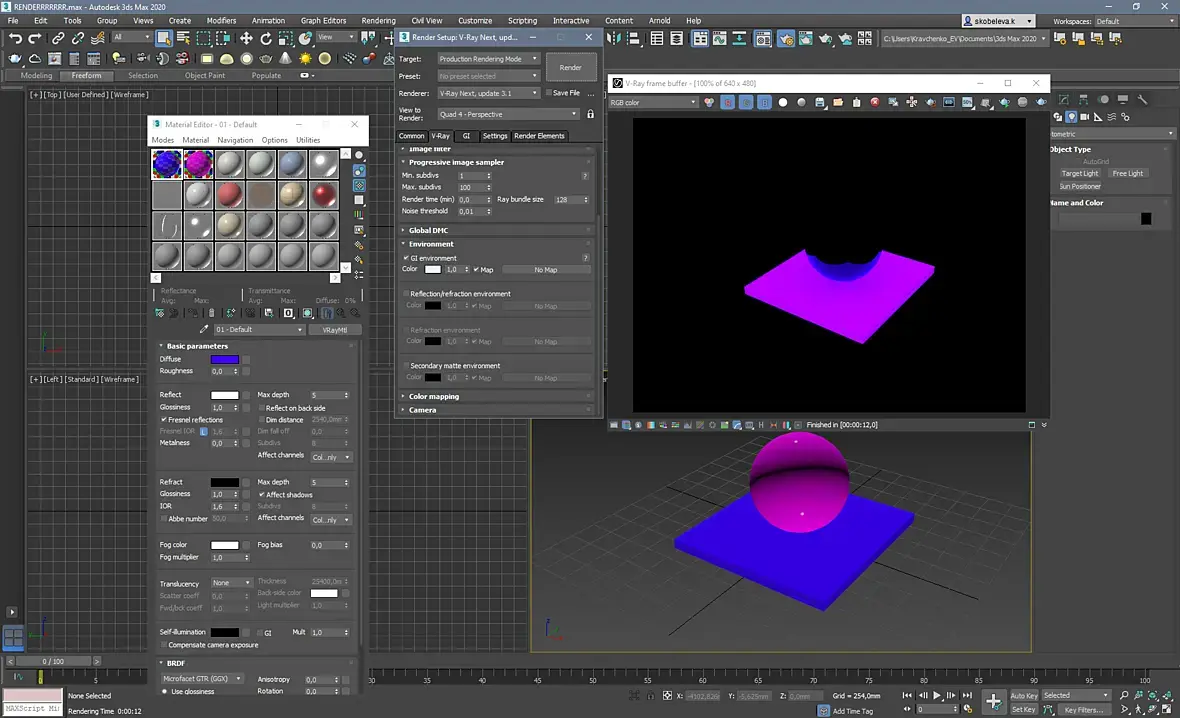
Task: Click the Select and Link chain icon
Action: click(58, 38)
